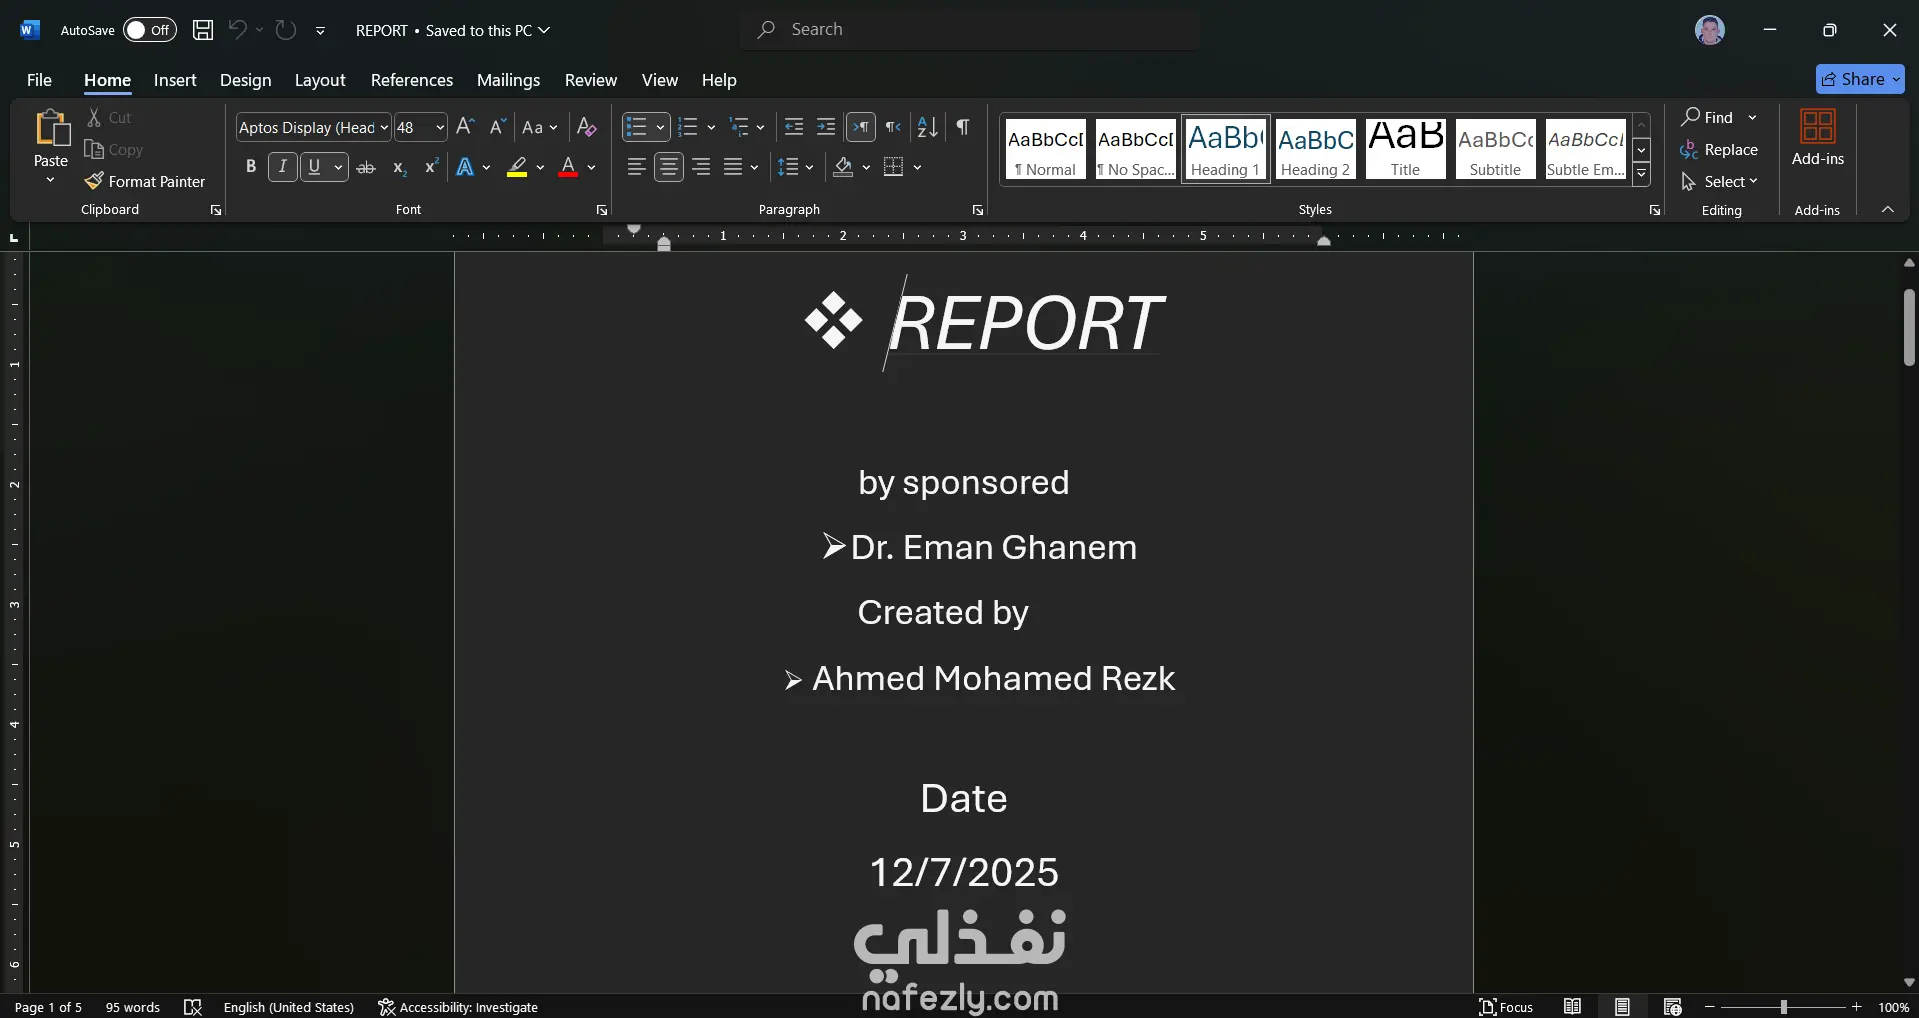Switch to Read Mode in status bar

point(1572,1007)
